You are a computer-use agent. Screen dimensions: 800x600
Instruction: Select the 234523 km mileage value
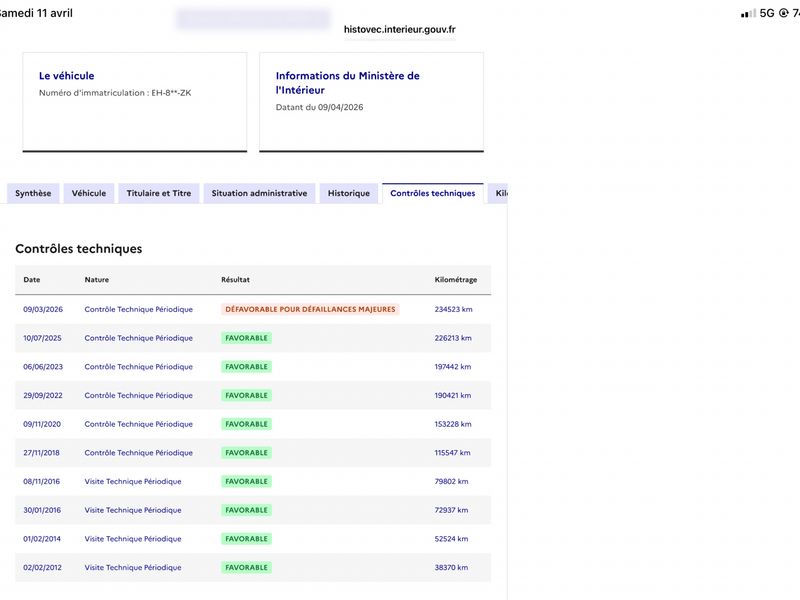tap(453, 309)
